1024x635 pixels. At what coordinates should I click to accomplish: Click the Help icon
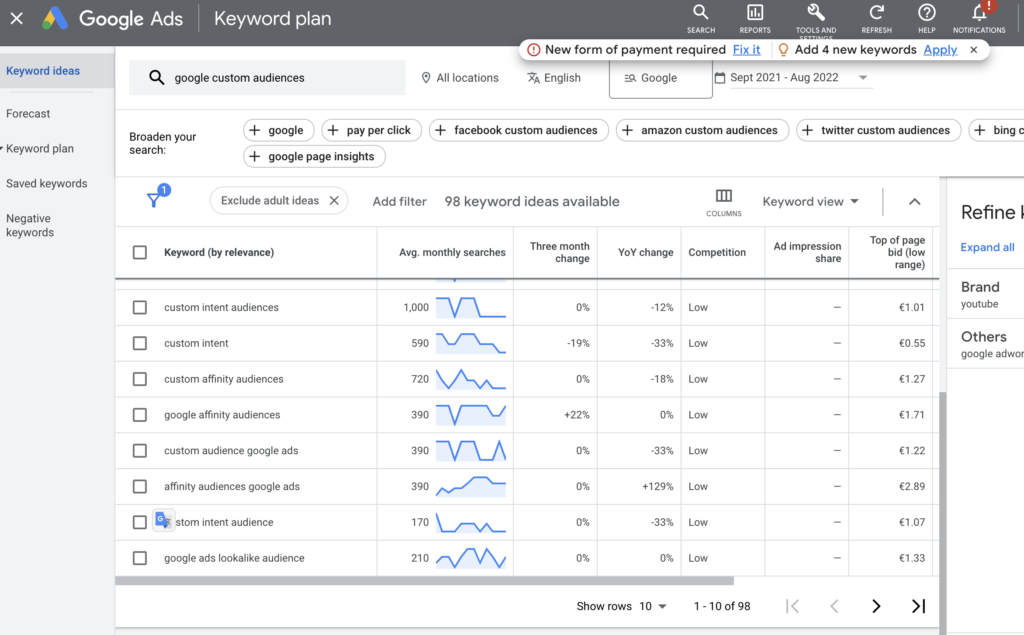926,14
